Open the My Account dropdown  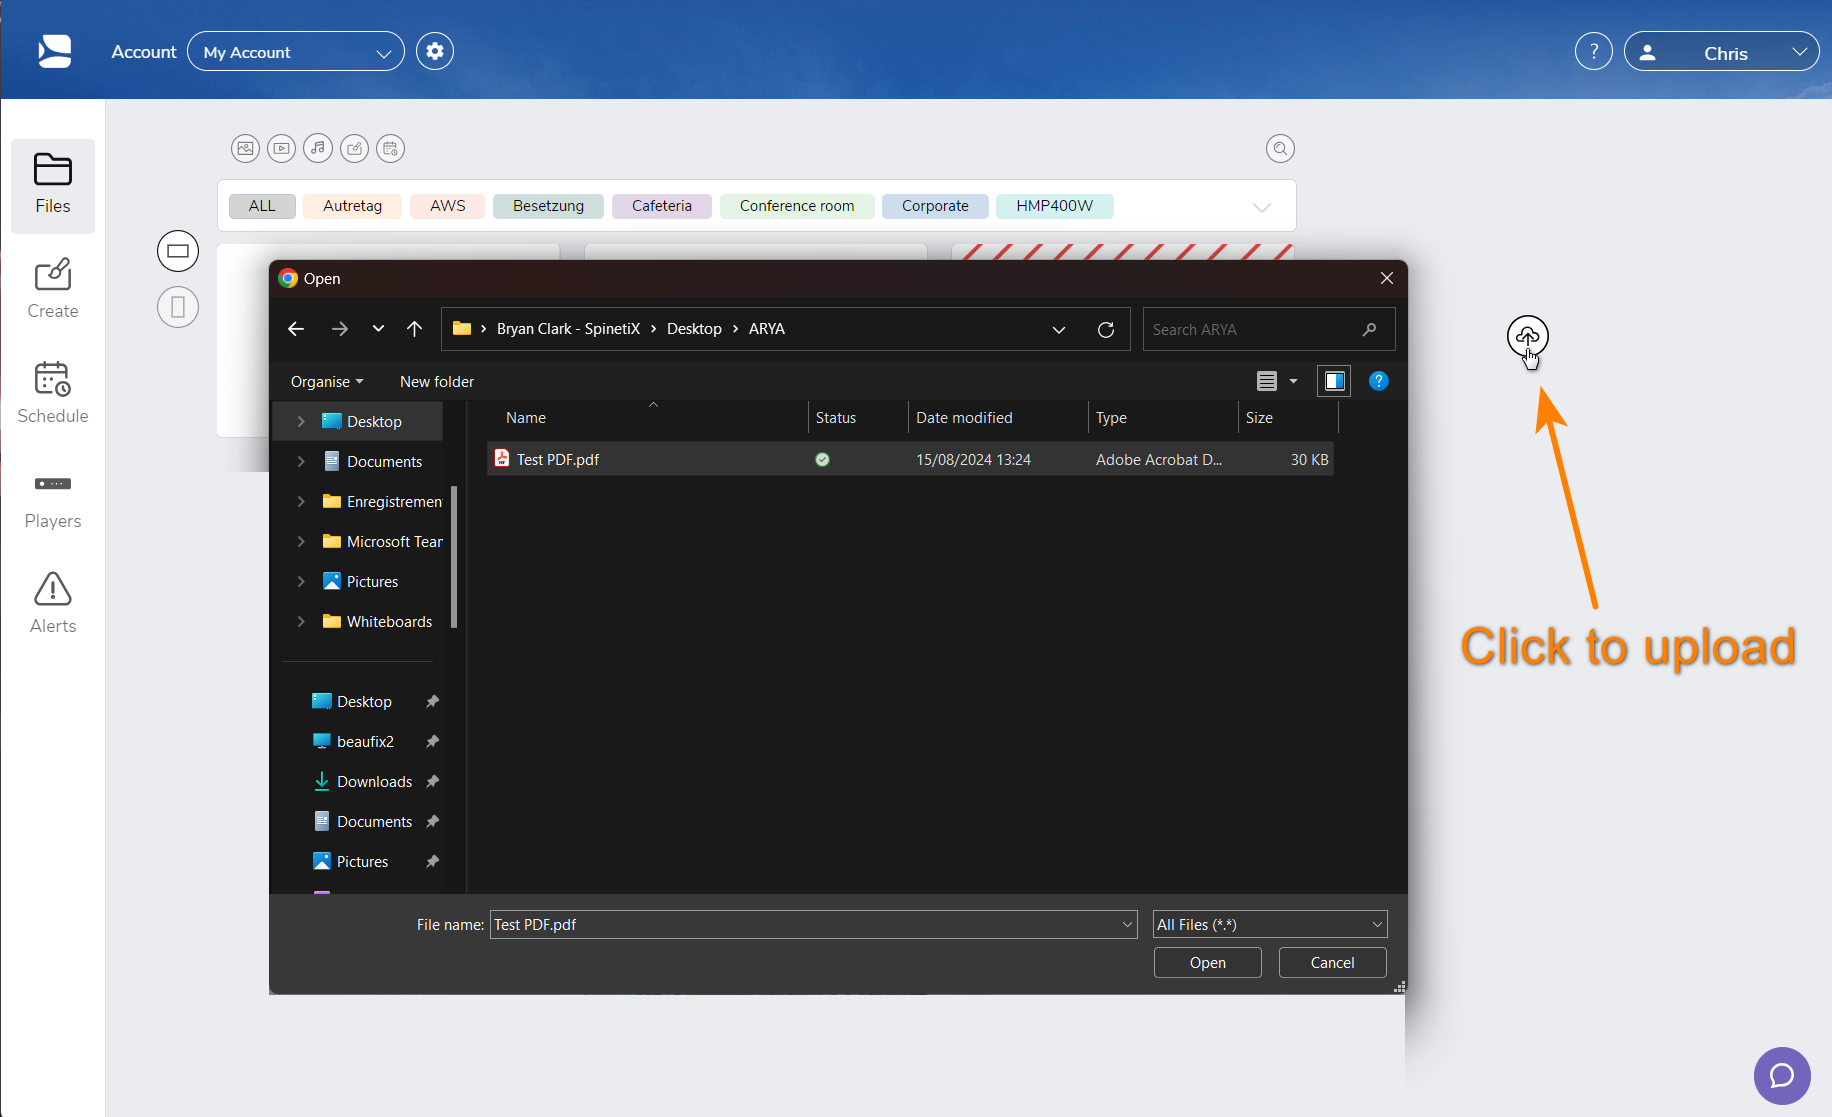(296, 52)
